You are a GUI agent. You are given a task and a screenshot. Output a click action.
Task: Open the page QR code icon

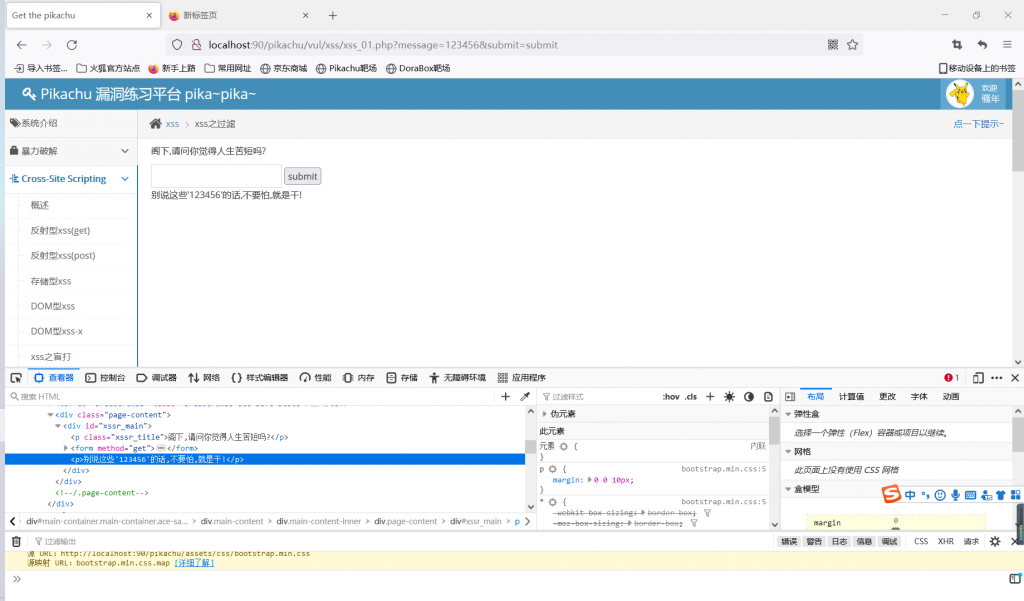pyautogui.click(x=833, y=45)
